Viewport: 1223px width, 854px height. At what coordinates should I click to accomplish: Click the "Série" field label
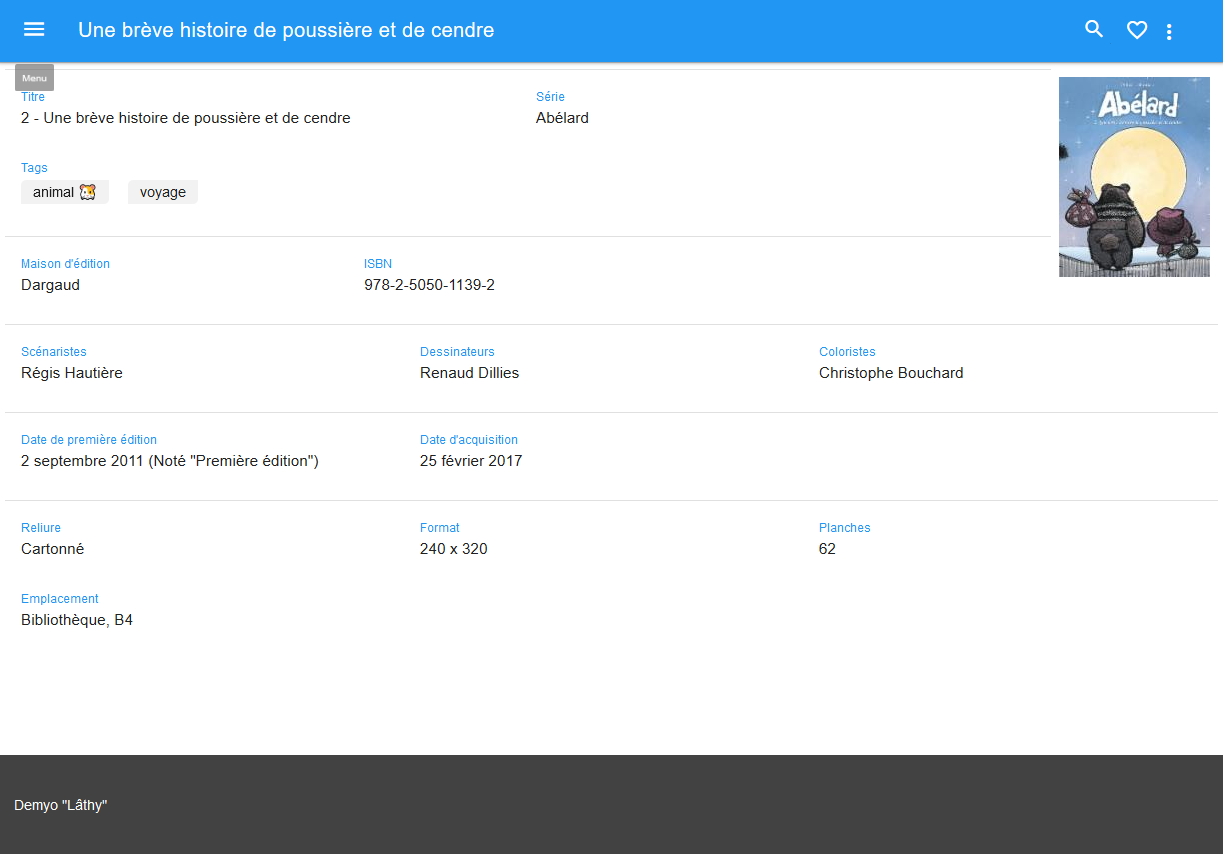tap(550, 97)
